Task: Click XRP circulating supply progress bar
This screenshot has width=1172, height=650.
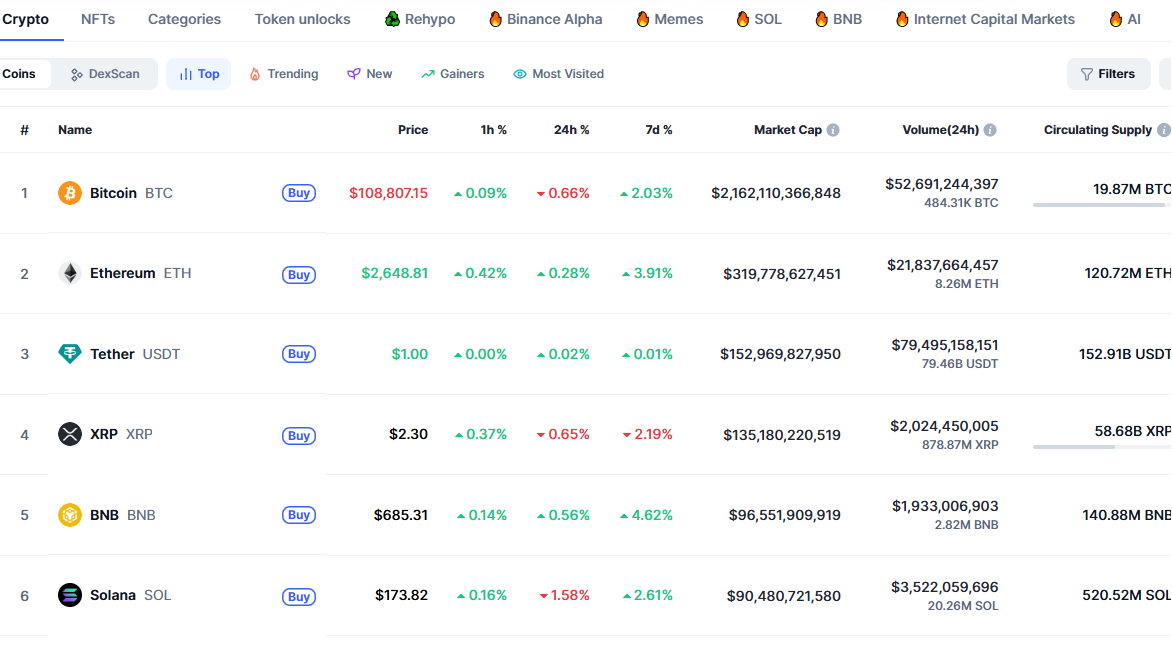Action: [x=1102, y=447]
